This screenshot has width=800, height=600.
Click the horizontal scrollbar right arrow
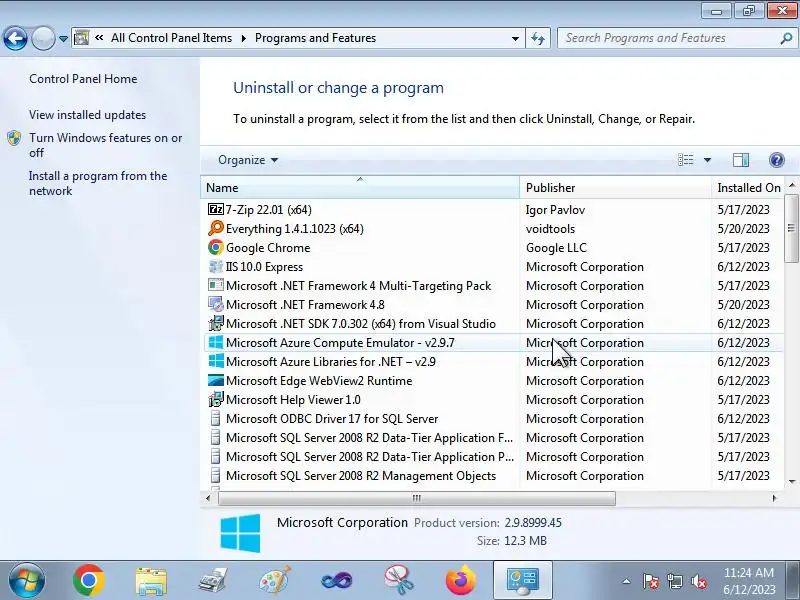tap(774, 498)
